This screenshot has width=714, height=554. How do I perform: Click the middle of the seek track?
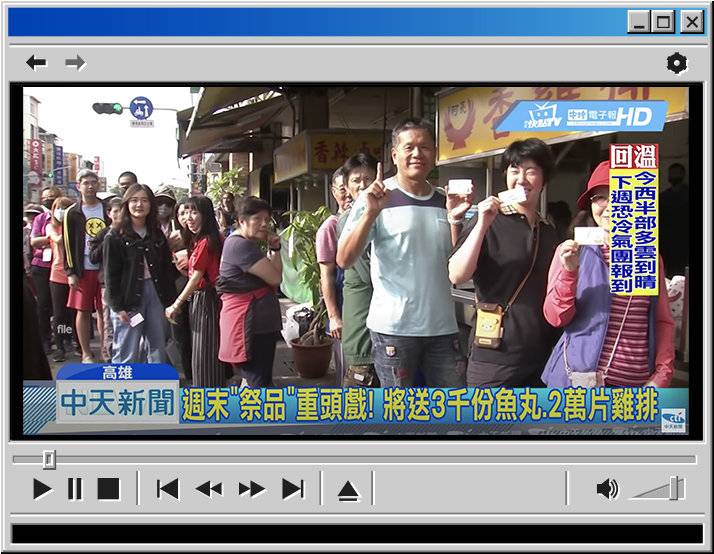coord(354,459)
